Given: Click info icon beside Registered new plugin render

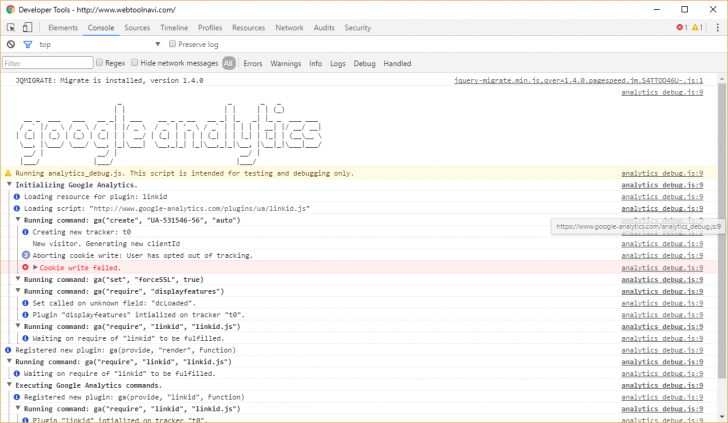Looking at the screenshot, I should [8, 350].
